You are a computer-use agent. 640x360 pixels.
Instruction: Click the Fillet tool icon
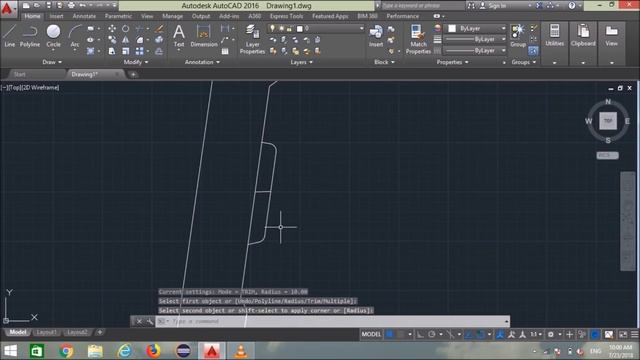[140, 40]
